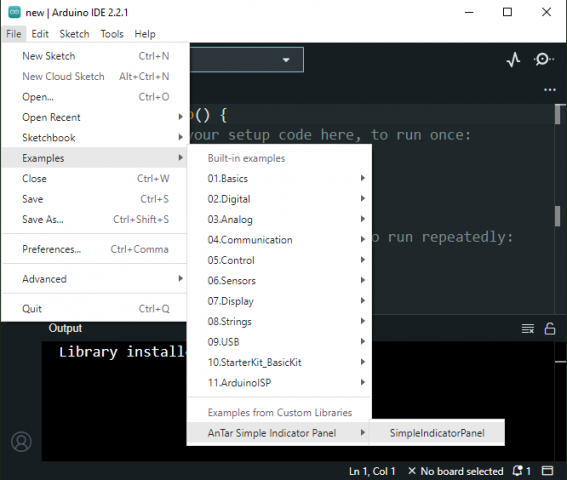This screenshot has height=480, width=567.
Task: Clear output using the lines icon
Action: click(528, 329)
